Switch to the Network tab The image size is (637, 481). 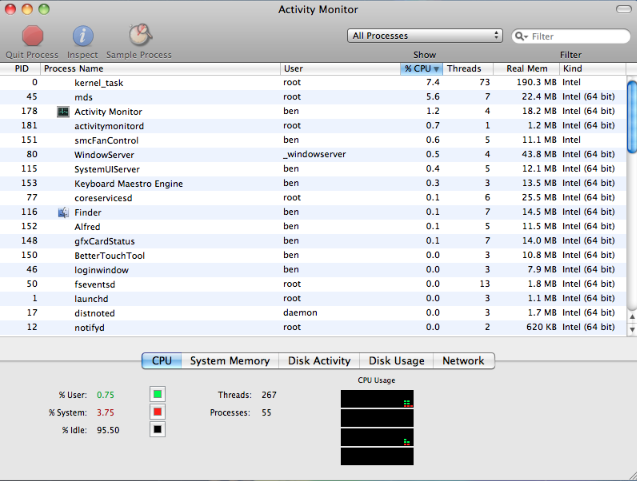coord(464,361)
